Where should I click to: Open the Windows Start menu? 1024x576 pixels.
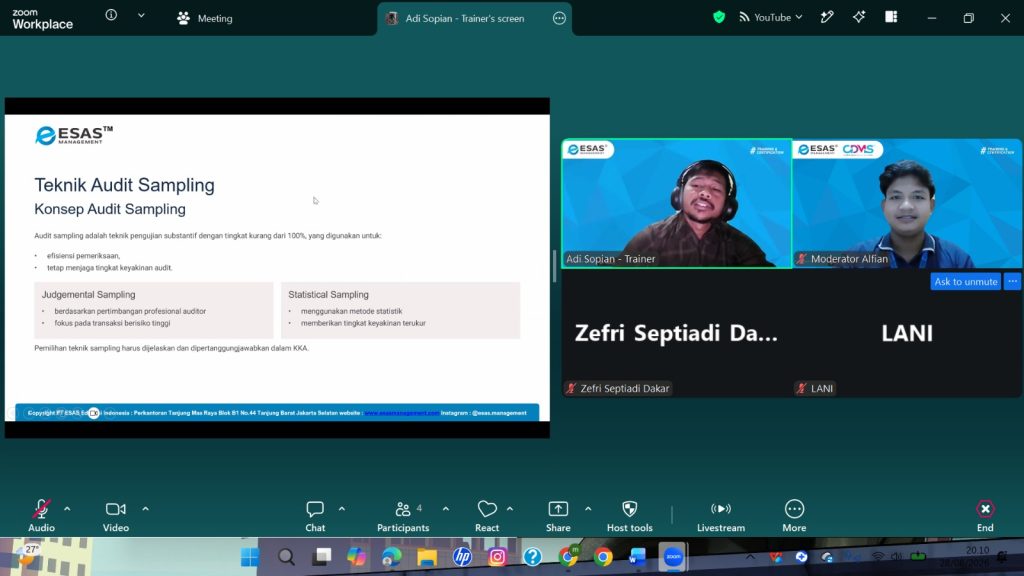tap(249, 557)
